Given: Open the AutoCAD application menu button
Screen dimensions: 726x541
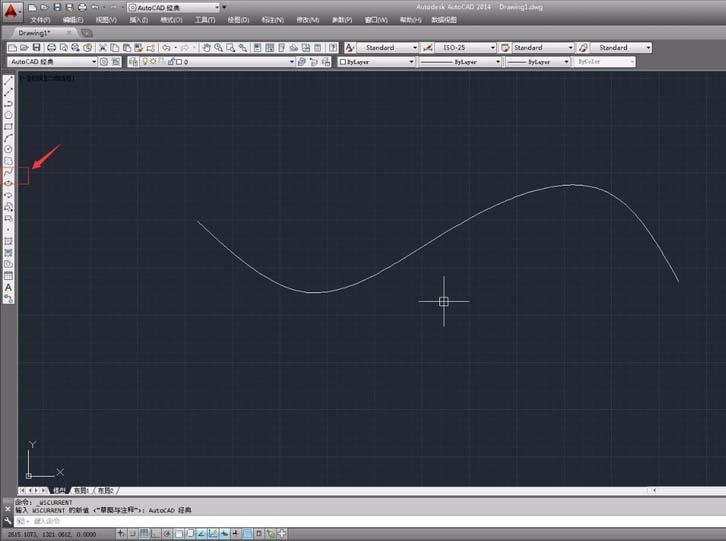Looking at the screenshot, I should click(11, 11).
